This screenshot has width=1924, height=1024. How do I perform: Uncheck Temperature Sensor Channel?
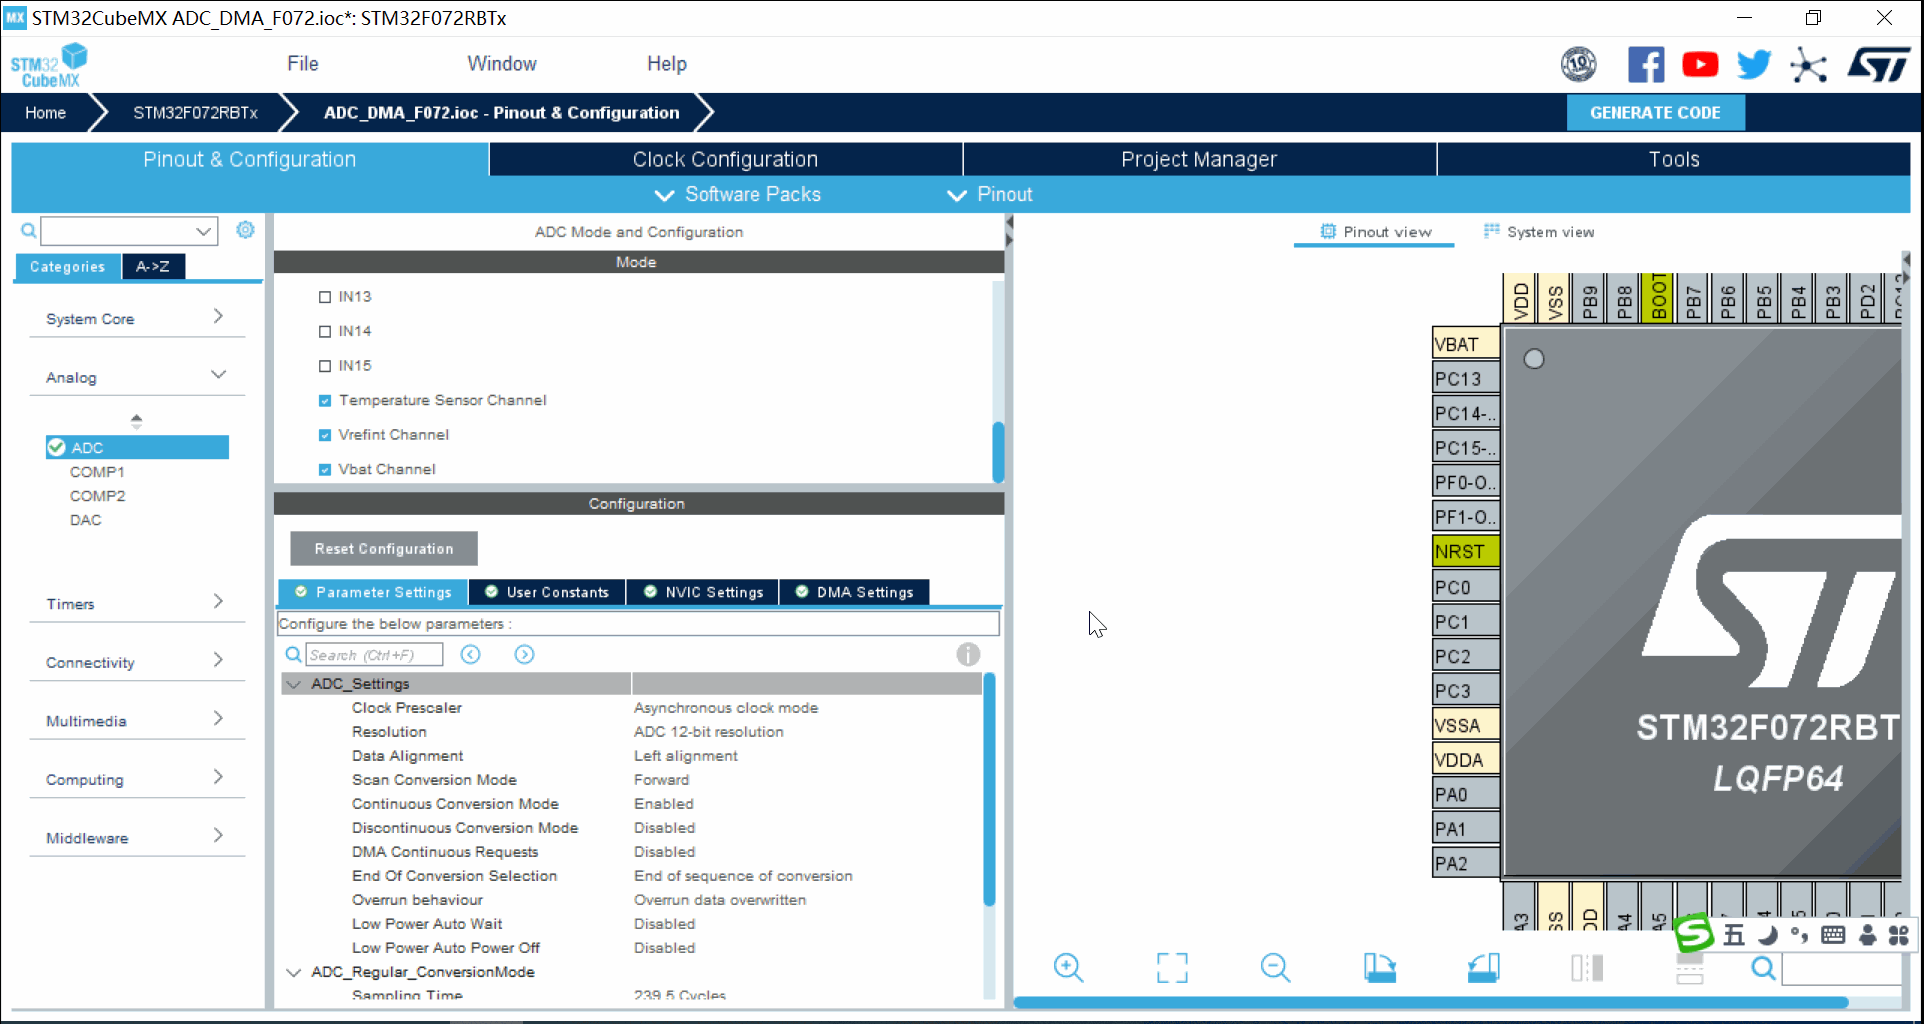[x=324, y=400]
